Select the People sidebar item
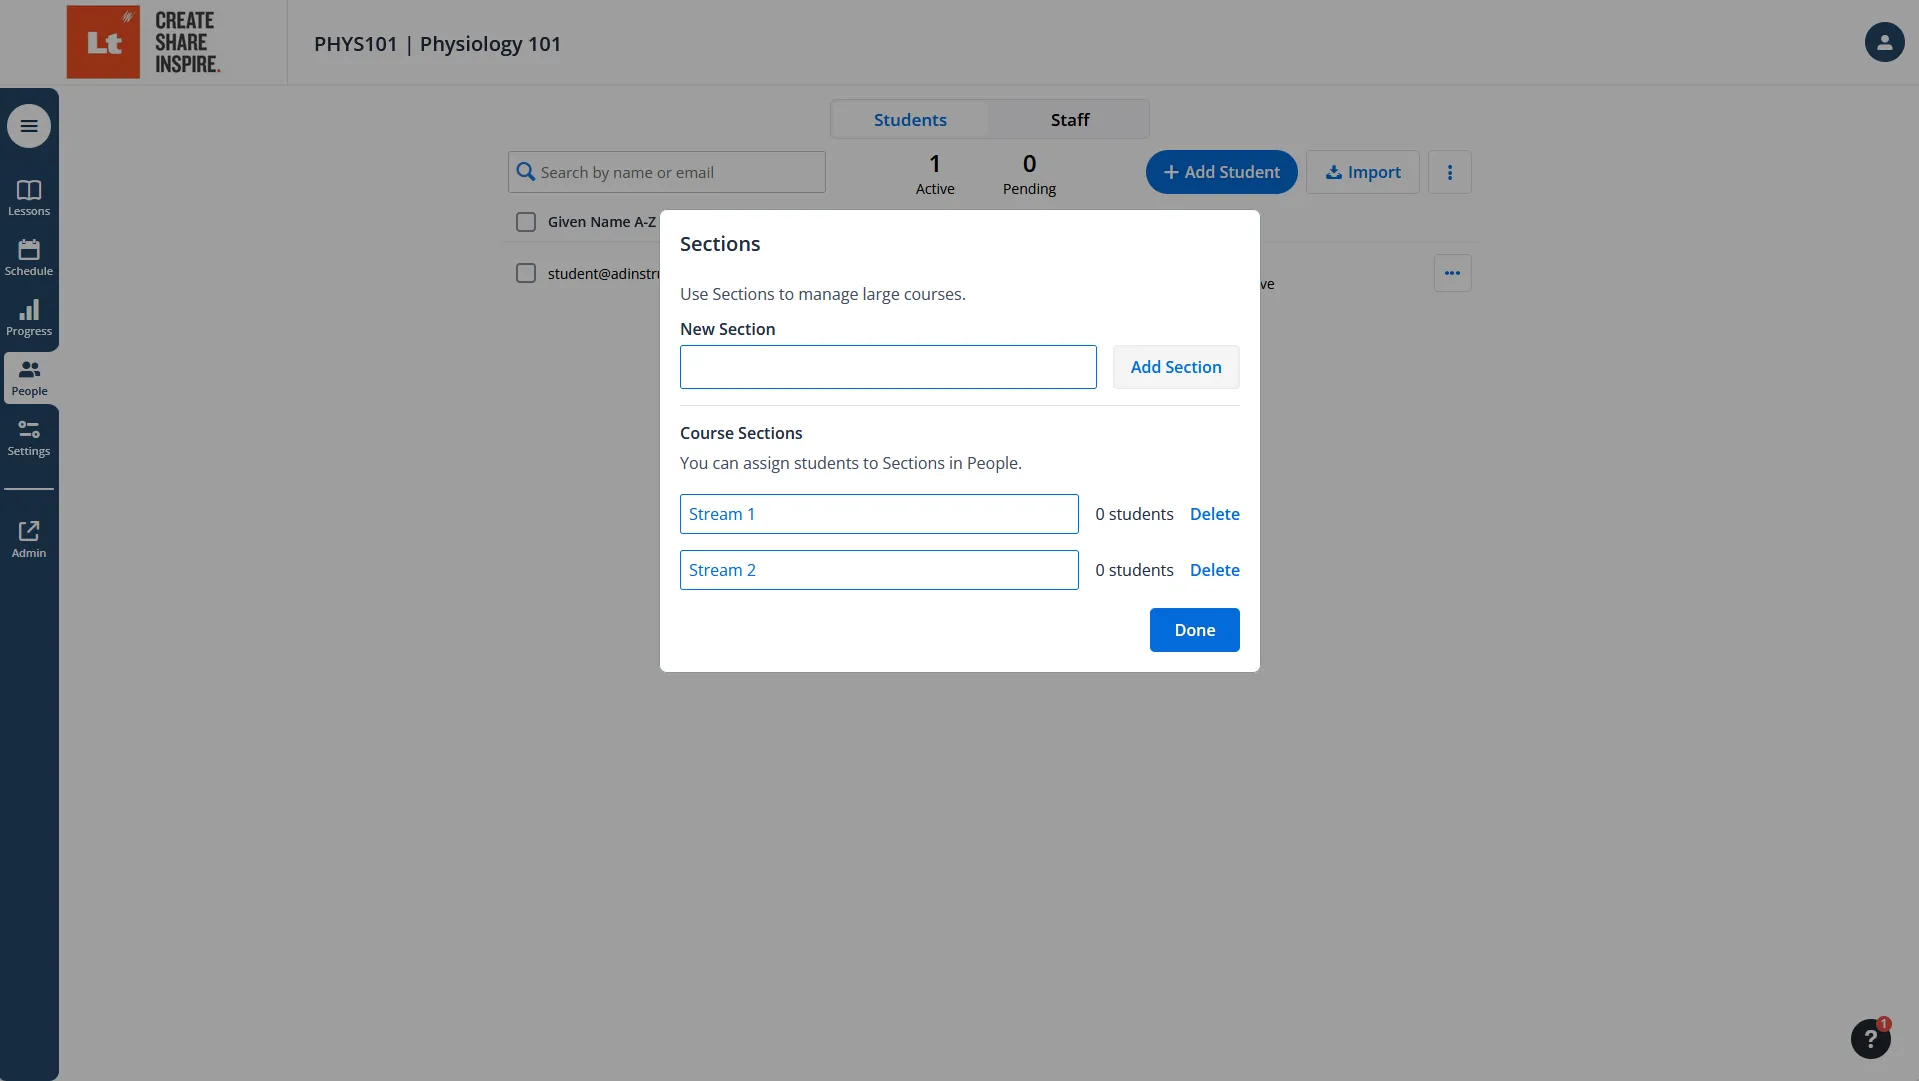1919x1081 pixels. (29, 378)
